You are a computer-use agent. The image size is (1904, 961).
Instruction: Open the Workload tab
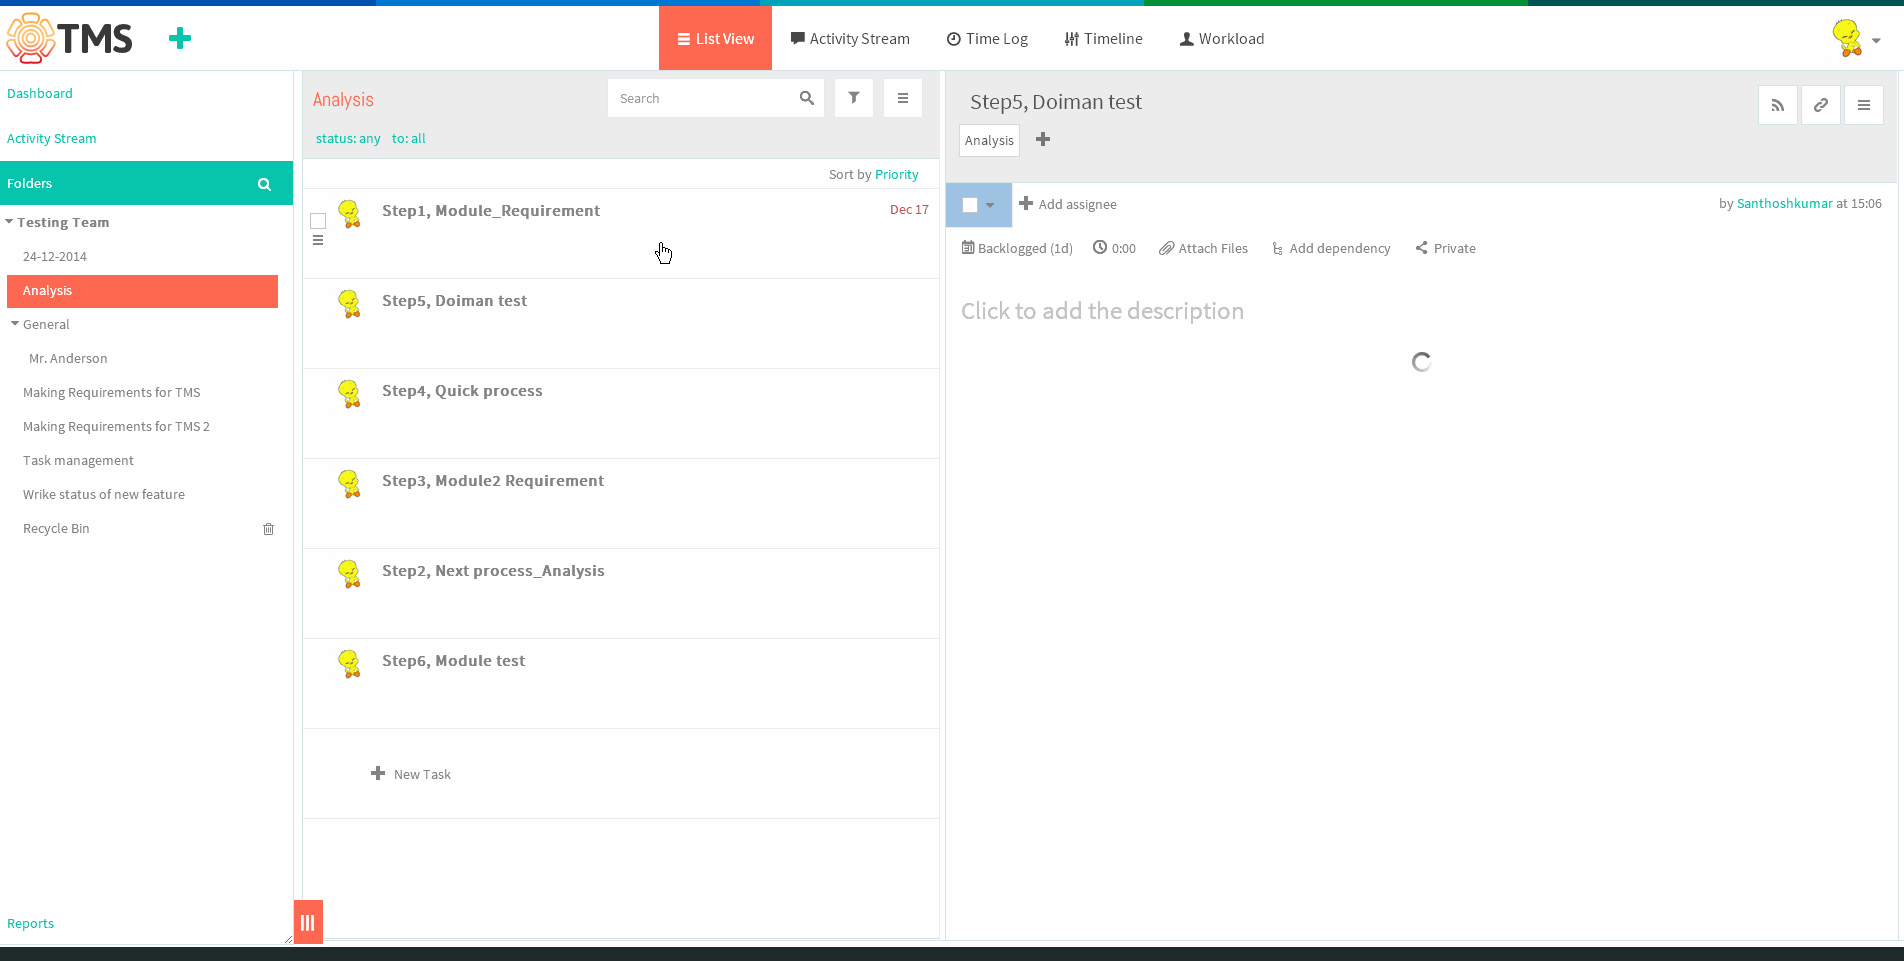pos(1222,39)
